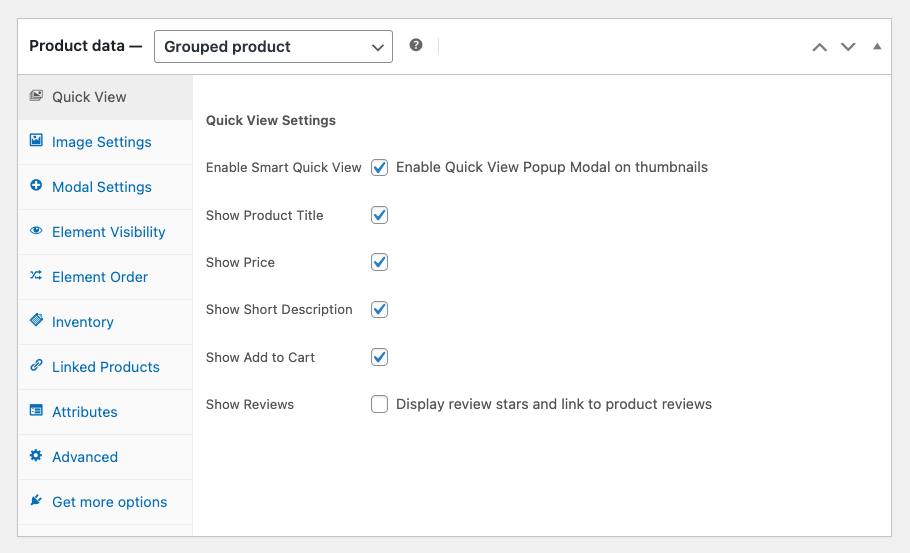Viewport: 910px width, 553px height.
Task: Click the Quick View tab icon
Action: coord(36,96)
